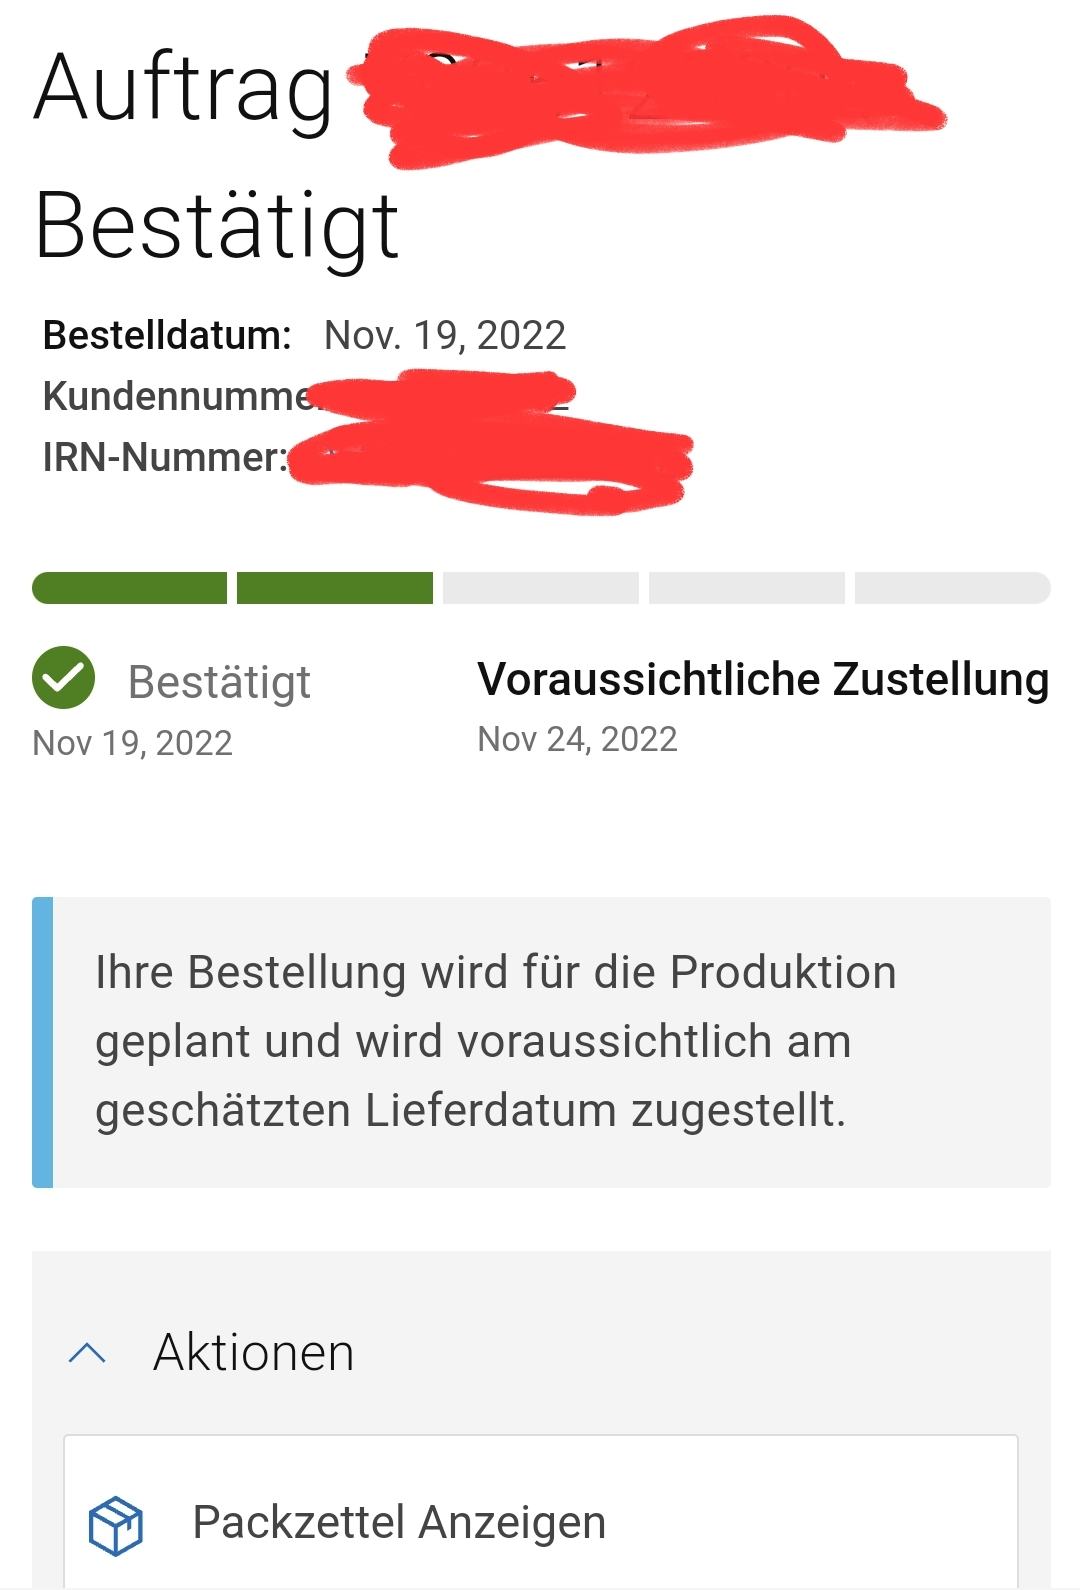Click the estimated delivery date Nov 24, 2022
Image resolution: width=1080 pixels, height=1590 pixels.
click(577, 739)
